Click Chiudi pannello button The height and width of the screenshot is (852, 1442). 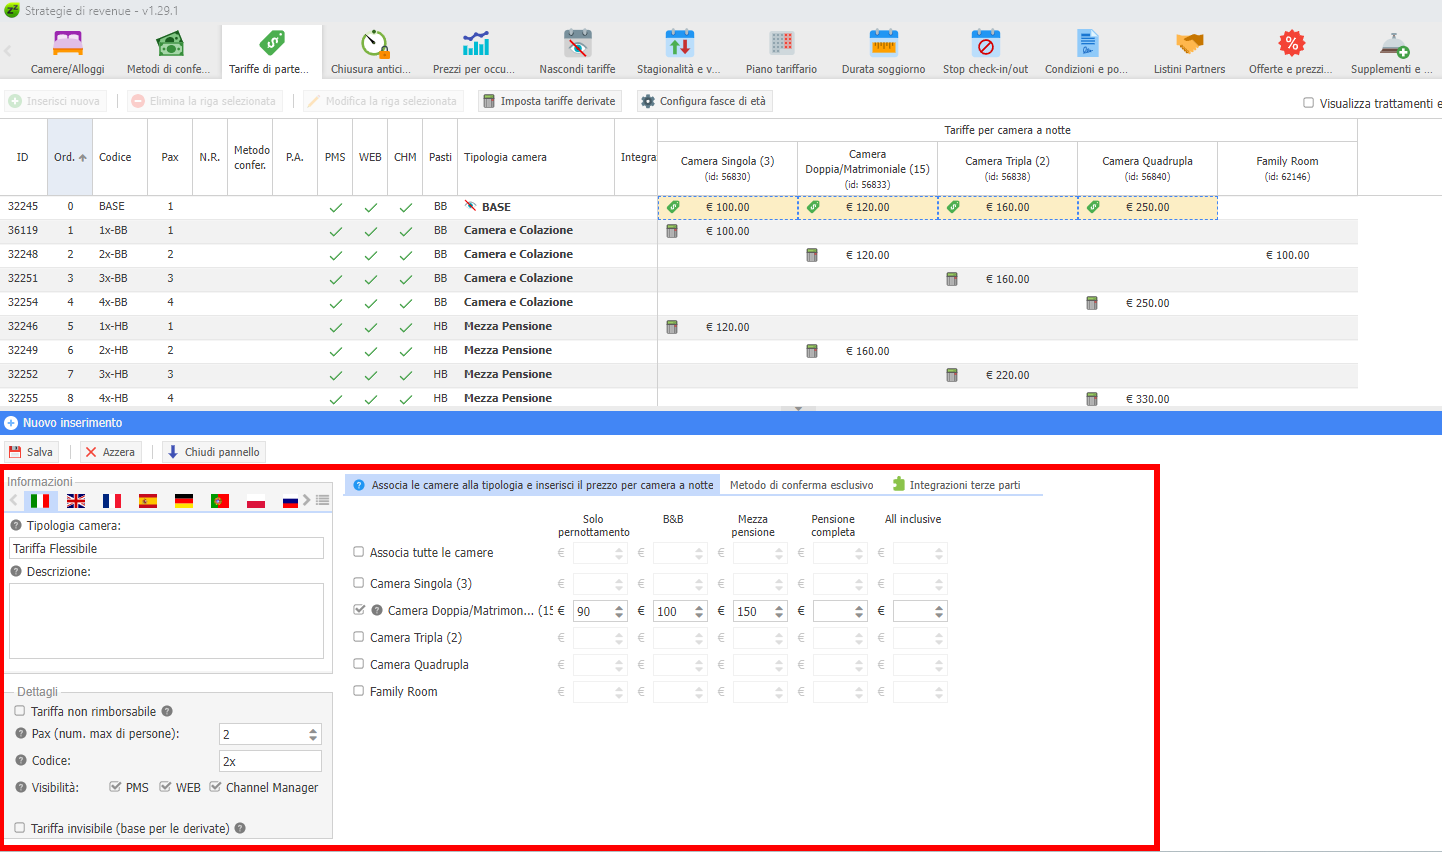tap(214, 452)
